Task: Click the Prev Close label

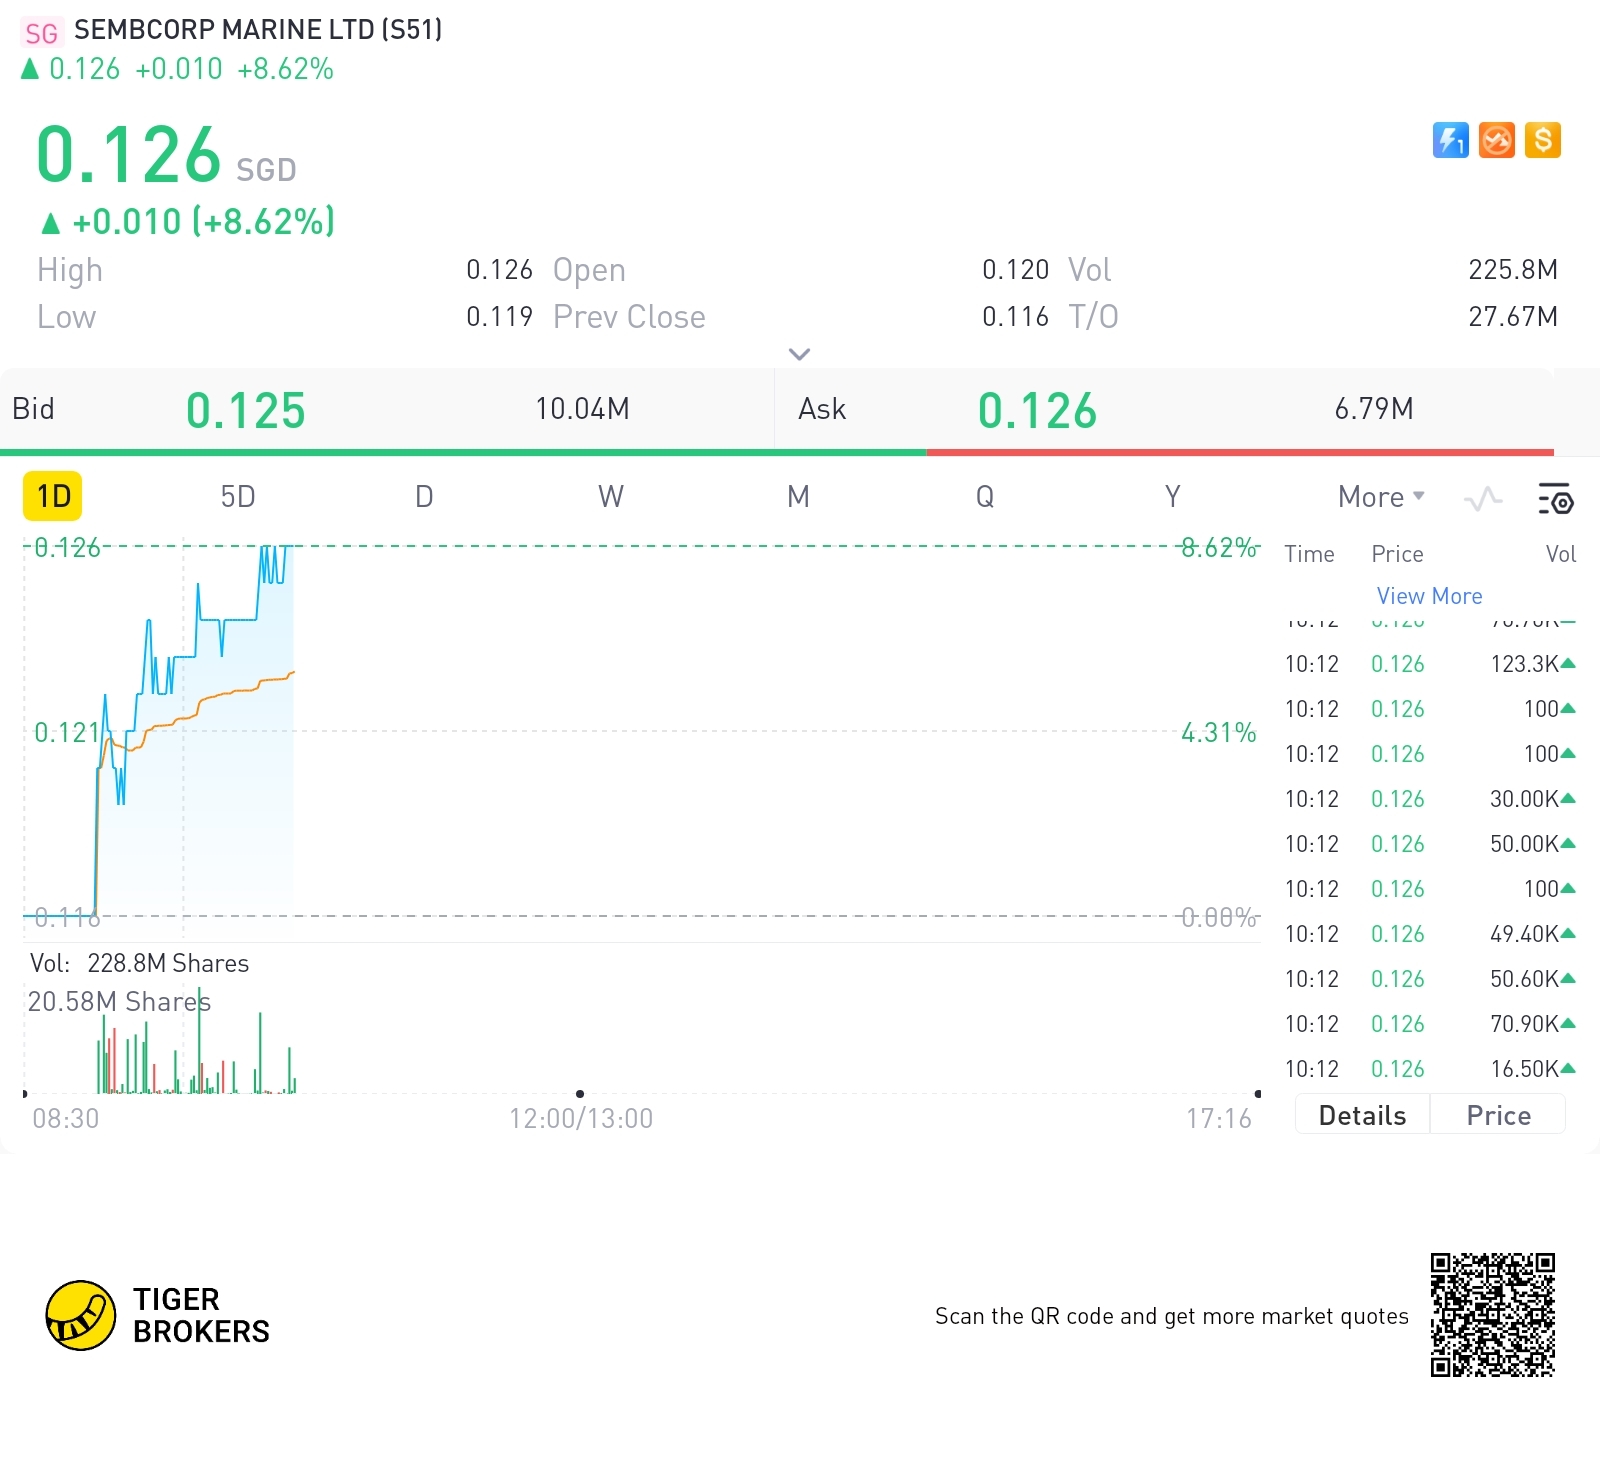Action: pyautogui.click(x=629, y=317)
